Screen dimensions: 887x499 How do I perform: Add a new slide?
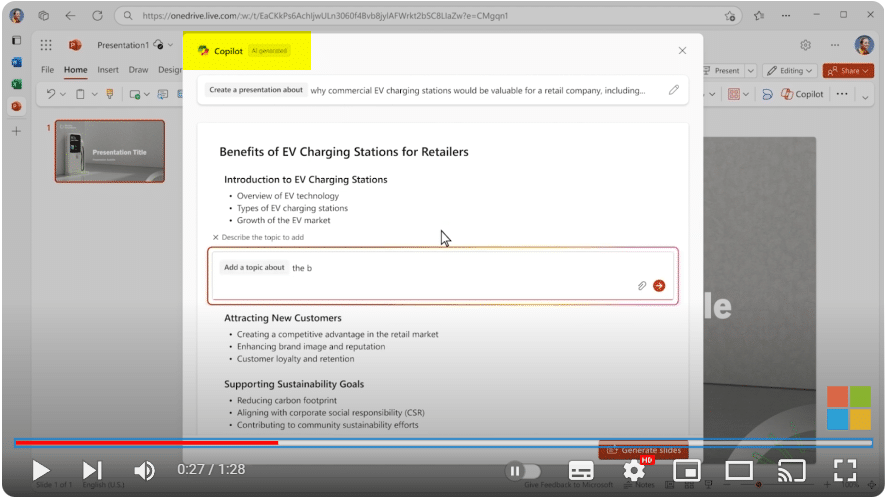coord(135,94)
